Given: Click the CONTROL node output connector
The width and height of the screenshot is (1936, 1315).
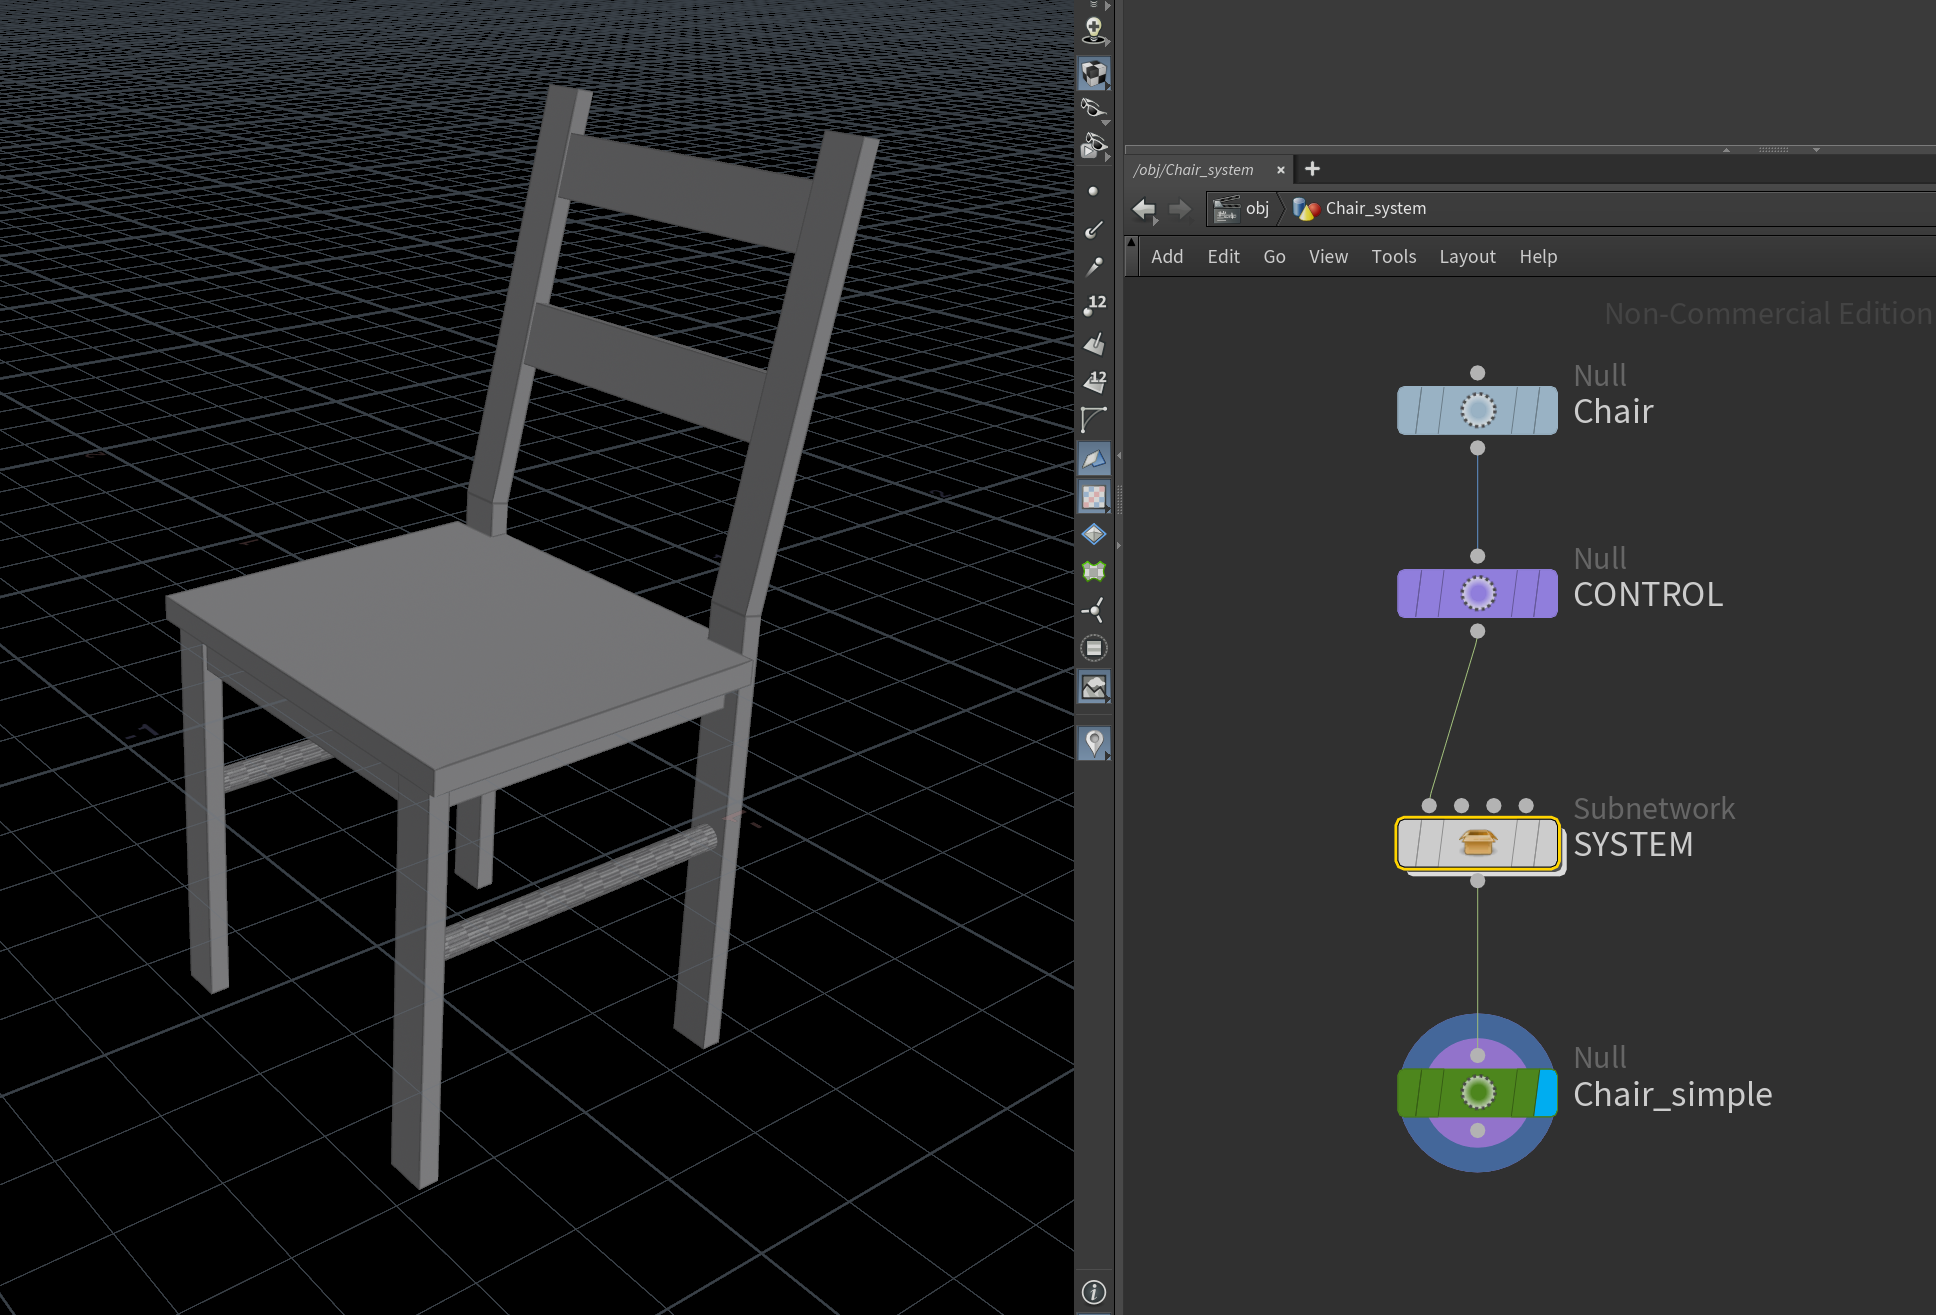Looking at the screenshot, I should coord(1477,631).
